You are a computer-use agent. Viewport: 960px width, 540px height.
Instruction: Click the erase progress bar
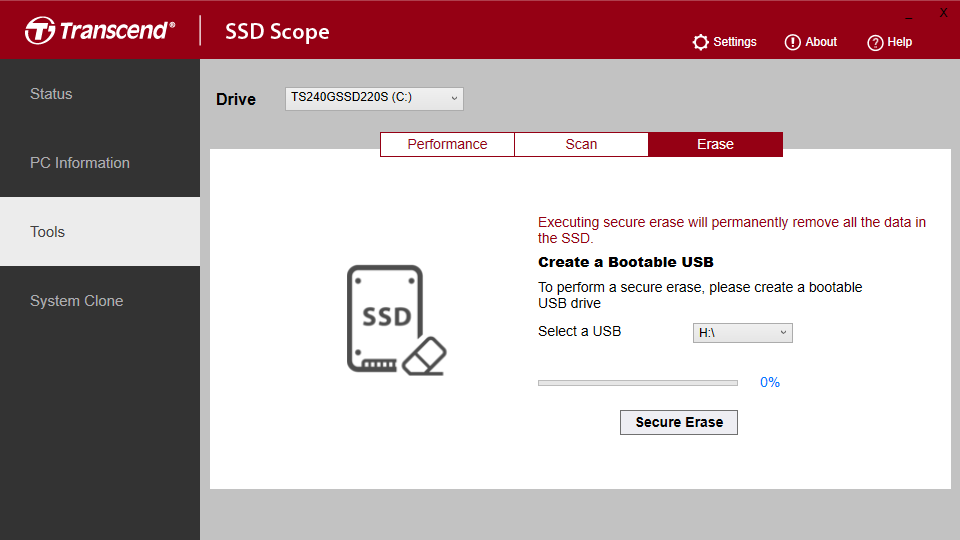pos(637,383)
